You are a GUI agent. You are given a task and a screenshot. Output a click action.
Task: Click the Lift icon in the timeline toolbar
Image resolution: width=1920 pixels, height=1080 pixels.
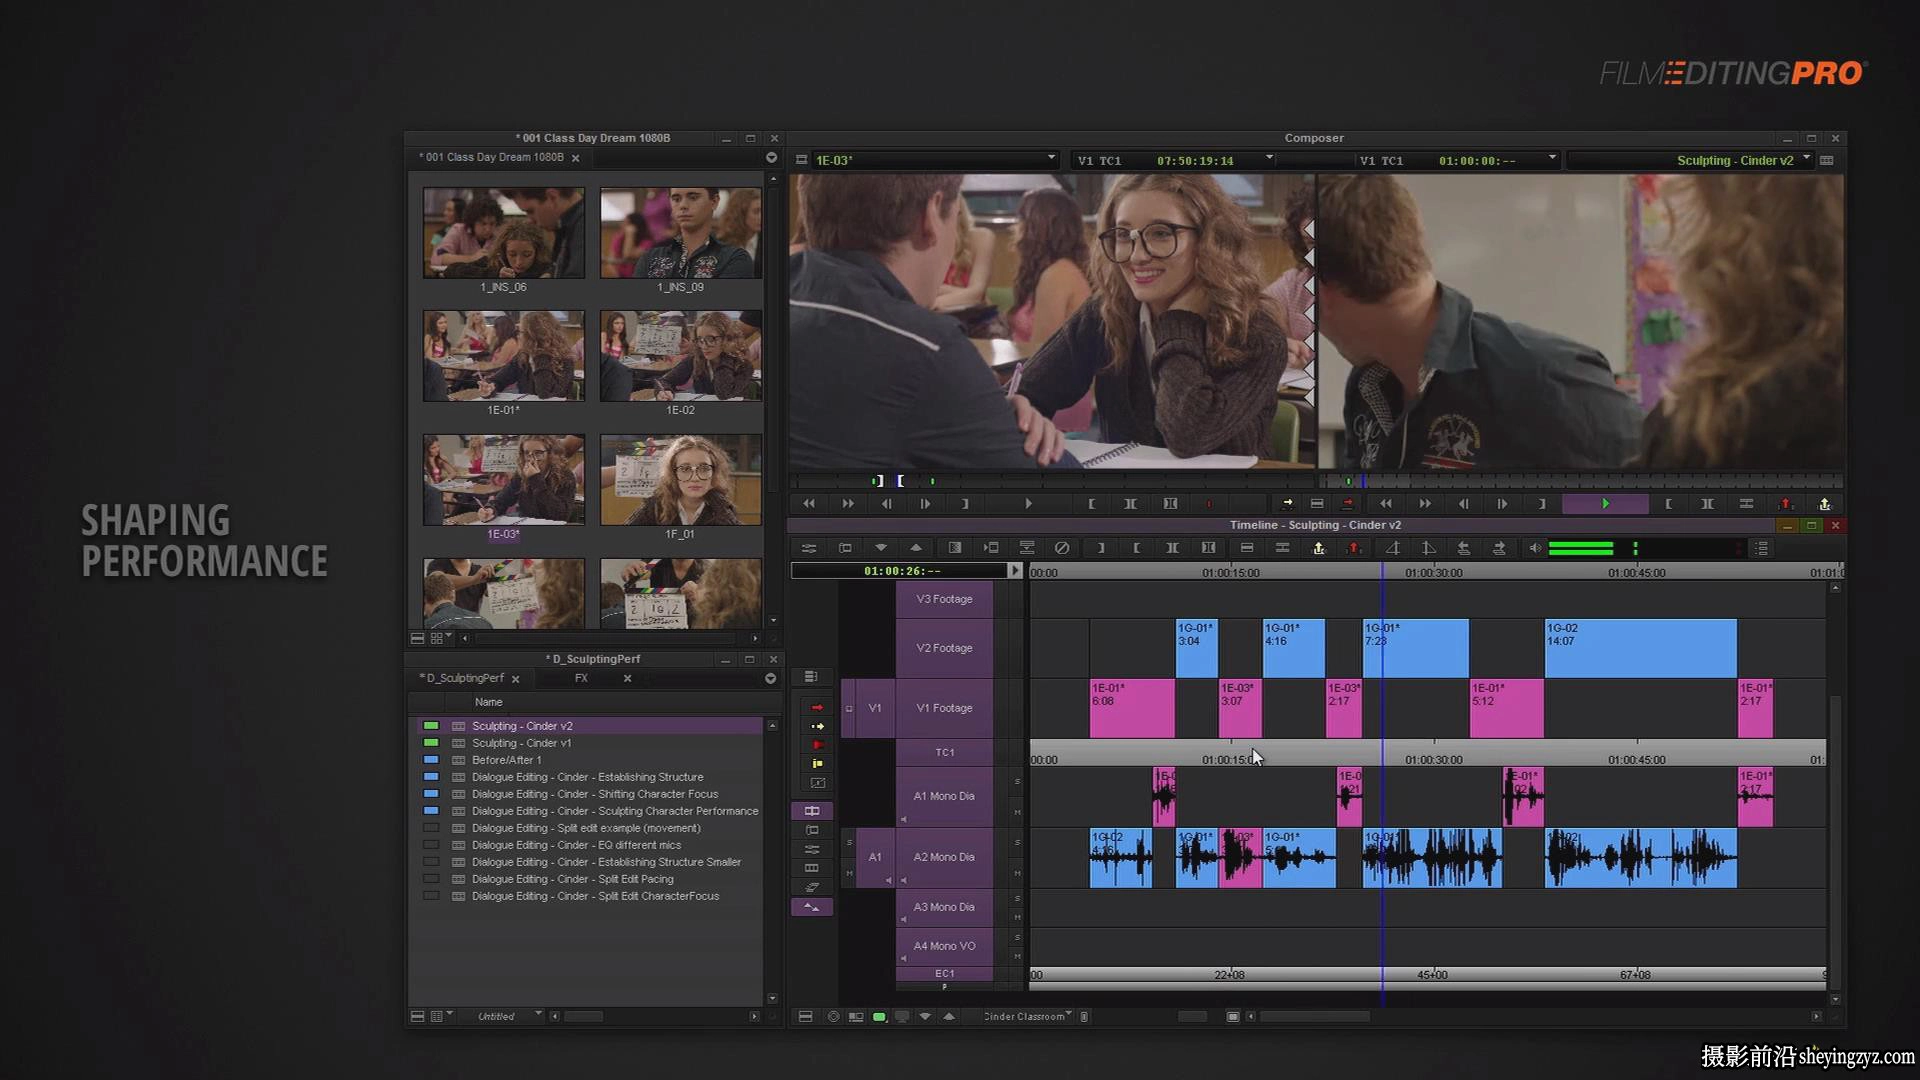point(1319,548)
